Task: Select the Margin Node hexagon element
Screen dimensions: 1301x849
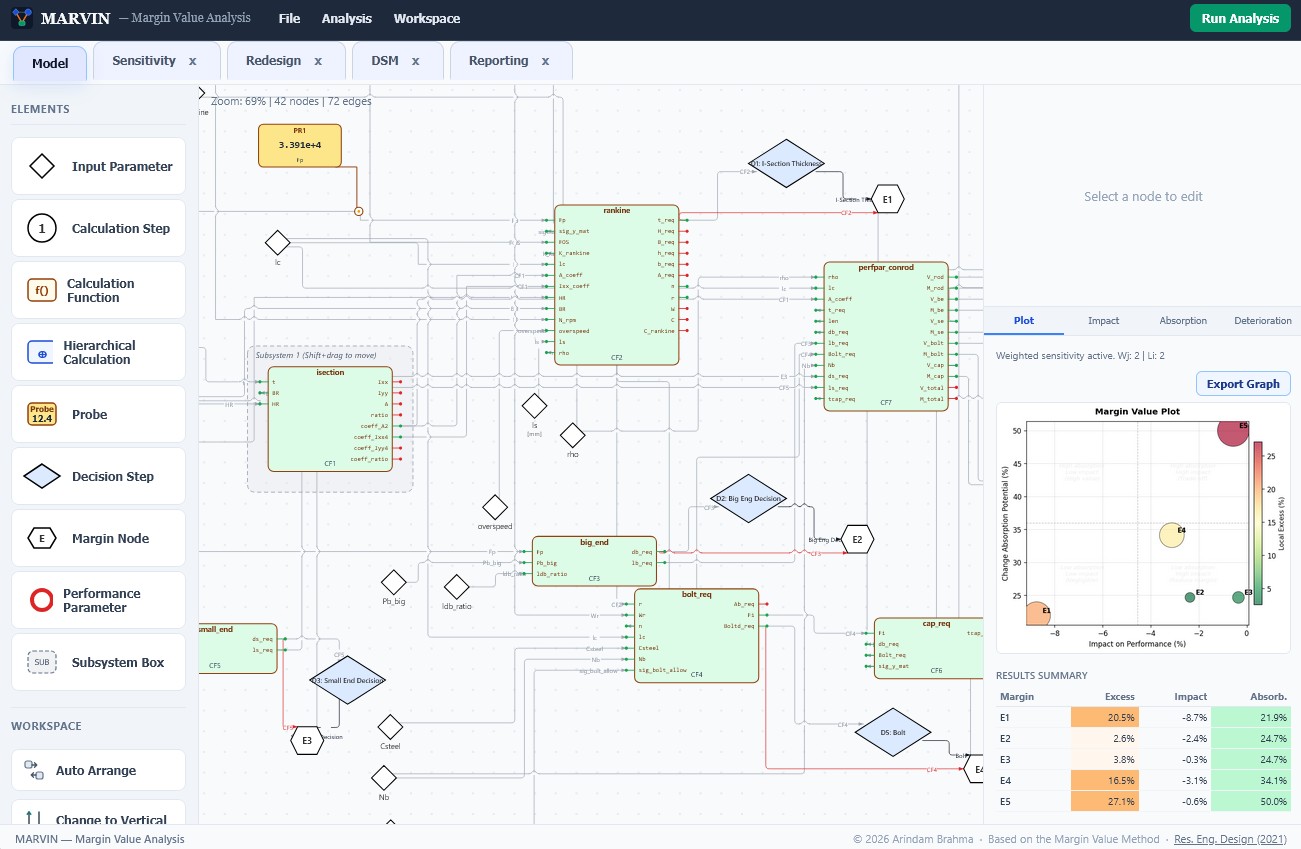Action: [98, 538]
